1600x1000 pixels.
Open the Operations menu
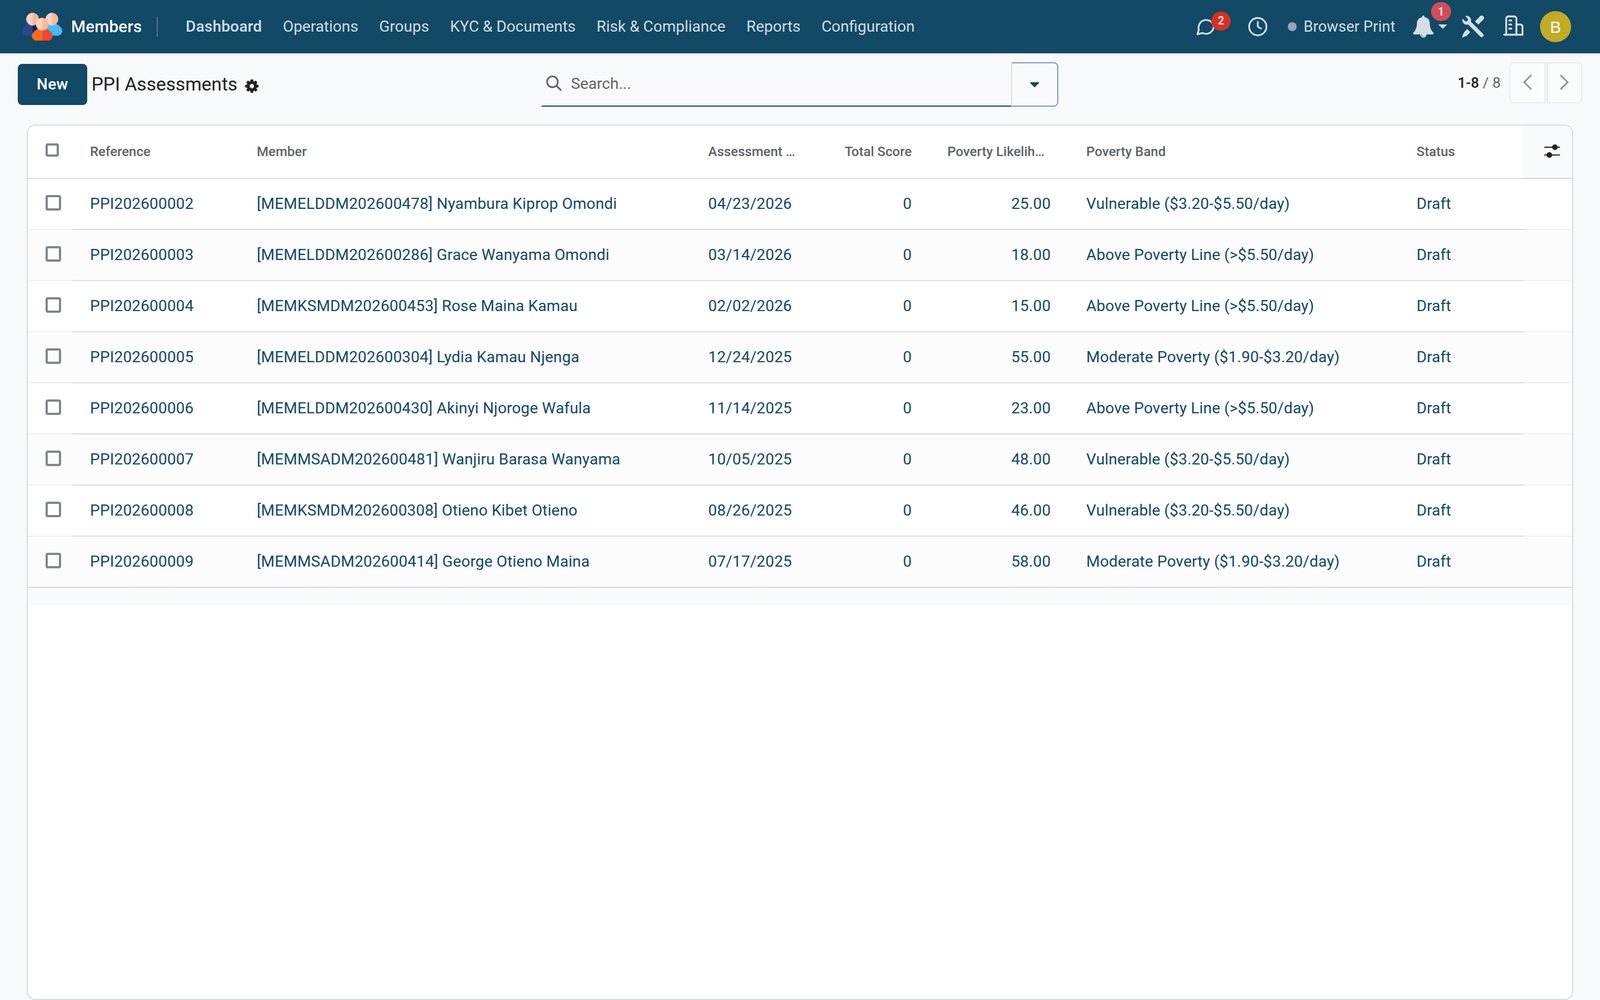pyautogui.click(x=320, y=27)
